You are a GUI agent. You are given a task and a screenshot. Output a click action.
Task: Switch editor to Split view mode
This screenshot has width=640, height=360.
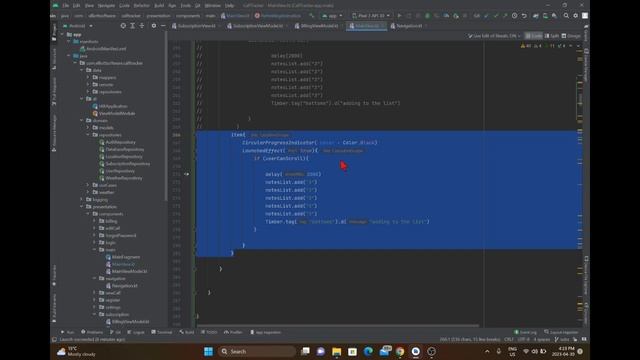click(551, 36)
